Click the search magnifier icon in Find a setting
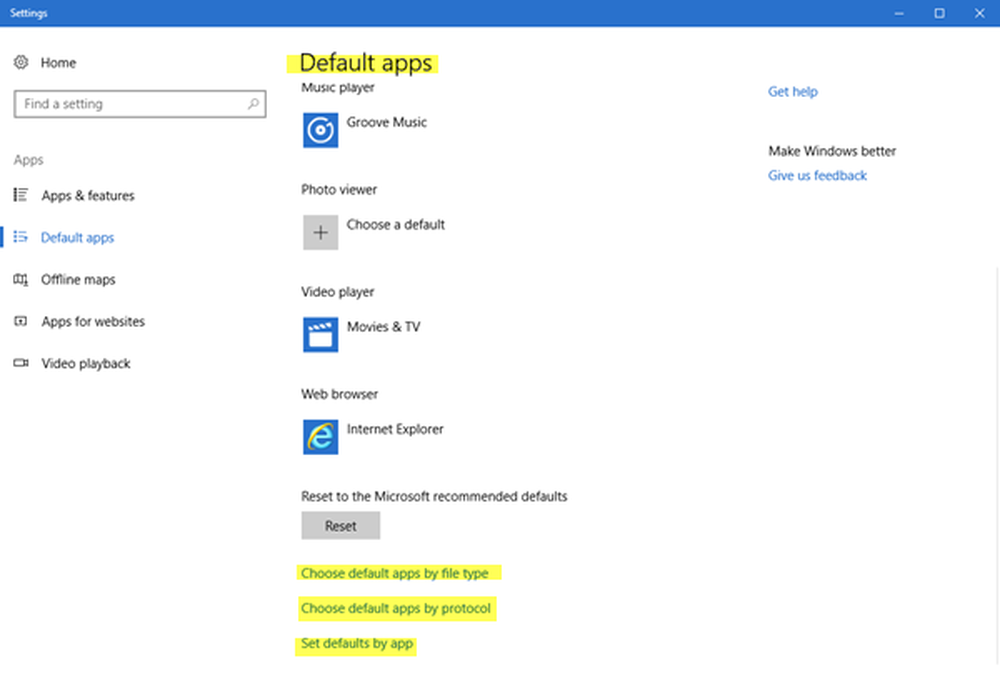1000x688 pixels. [253, 103]
